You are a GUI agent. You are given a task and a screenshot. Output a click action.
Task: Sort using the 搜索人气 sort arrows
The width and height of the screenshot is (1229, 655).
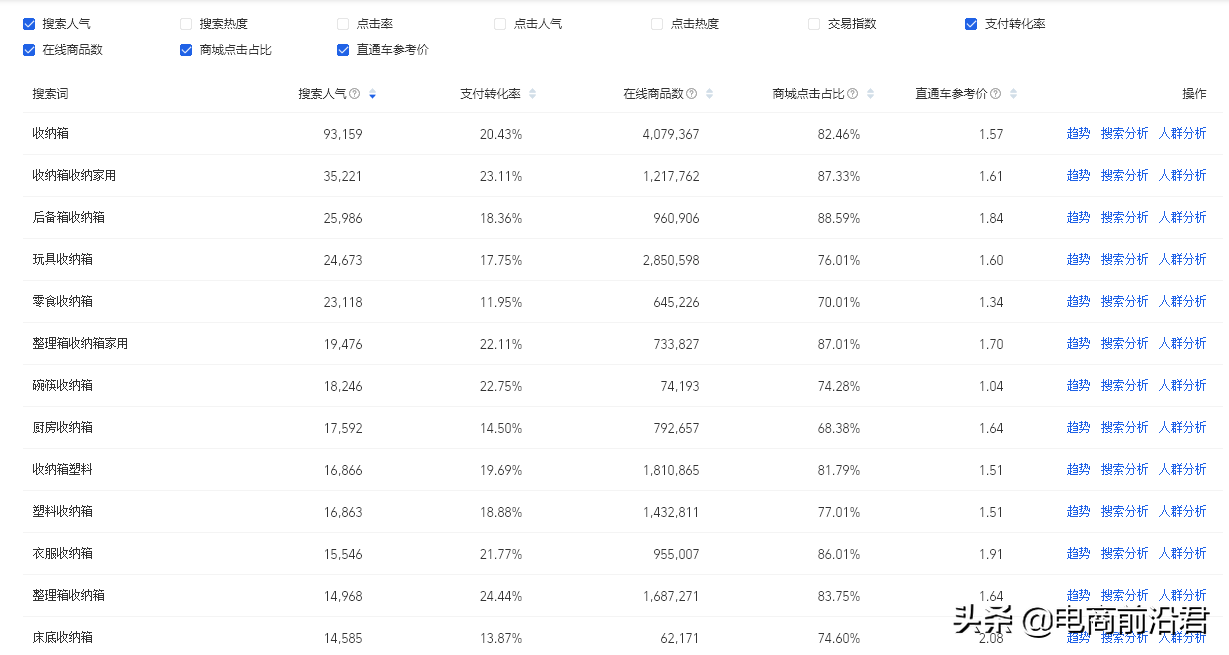pyautogui.click(x=372, y=93)
